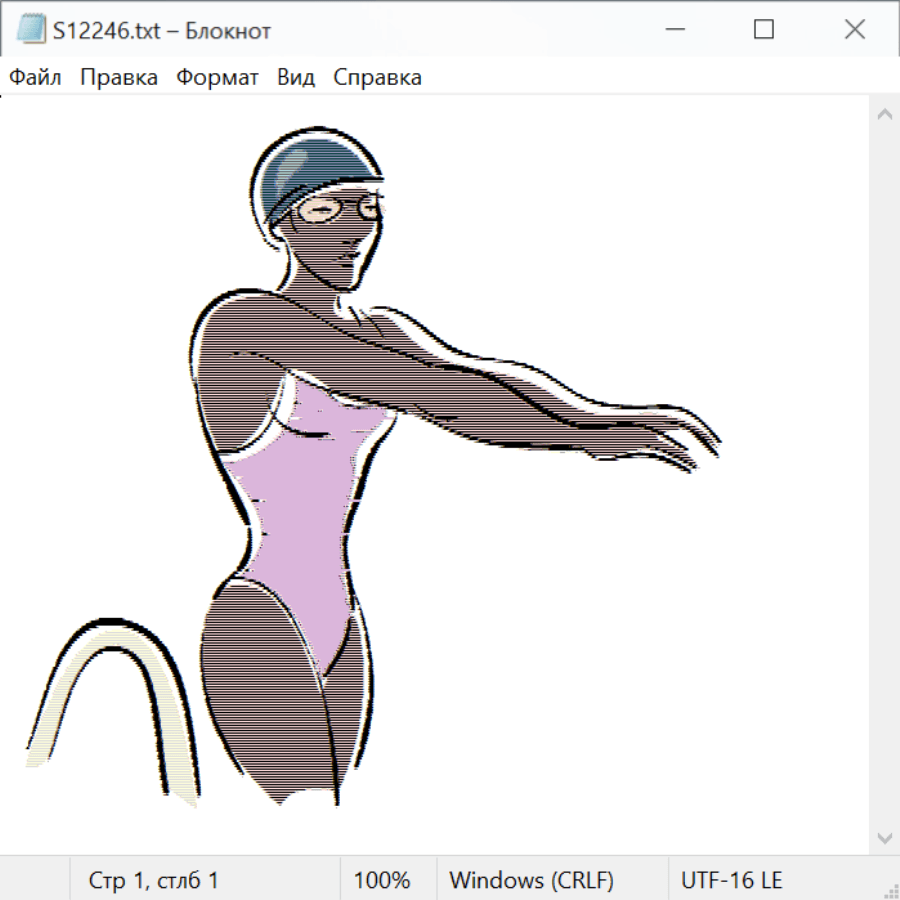Click the 100% zoom level in status bar
The height and width of the screenshot is (900, 900).
click(382, 881)
